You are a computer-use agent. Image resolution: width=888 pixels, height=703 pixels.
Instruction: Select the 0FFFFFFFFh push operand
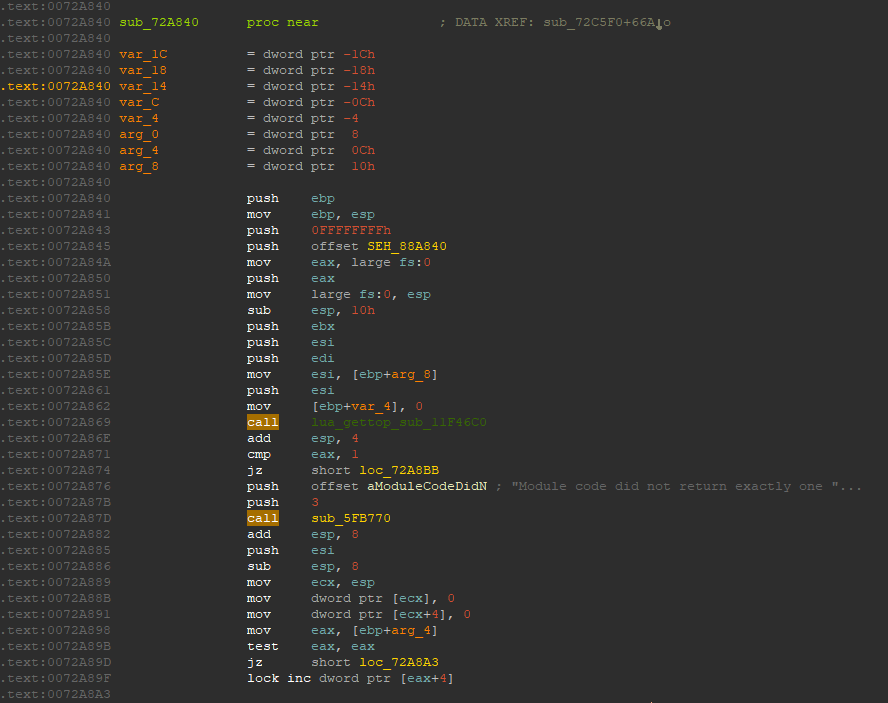(351, 231)
